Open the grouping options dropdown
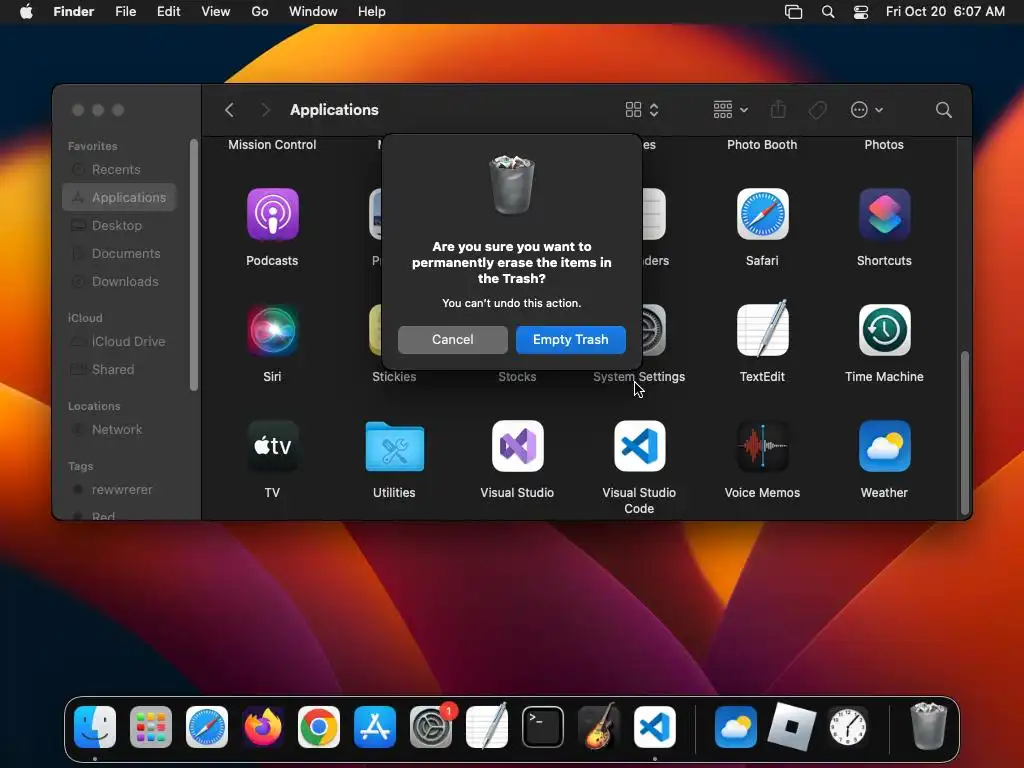 730,110
